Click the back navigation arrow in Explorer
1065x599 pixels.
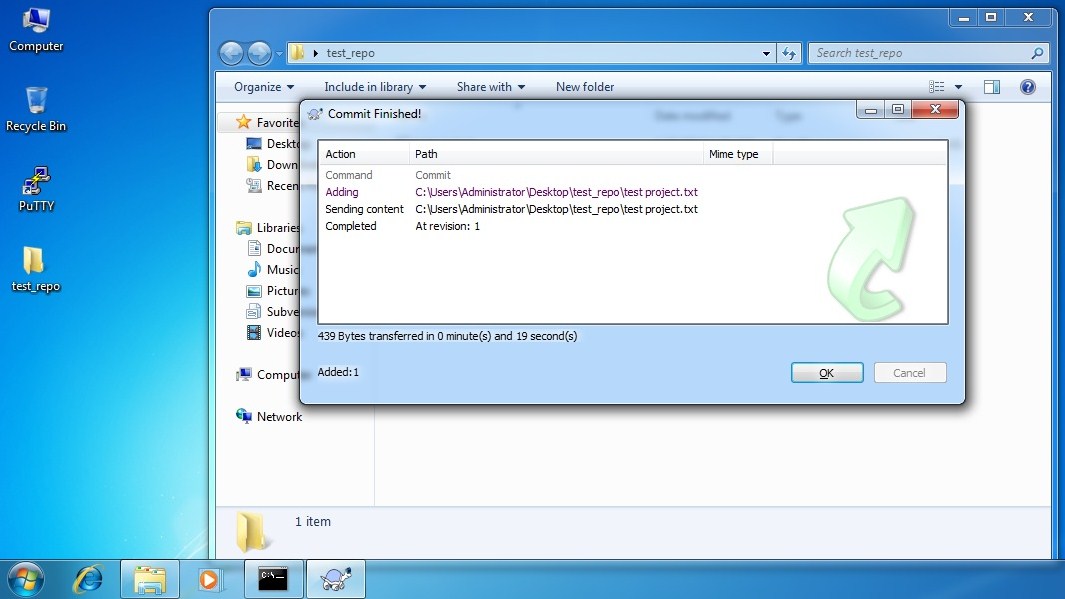click(231, 52)
